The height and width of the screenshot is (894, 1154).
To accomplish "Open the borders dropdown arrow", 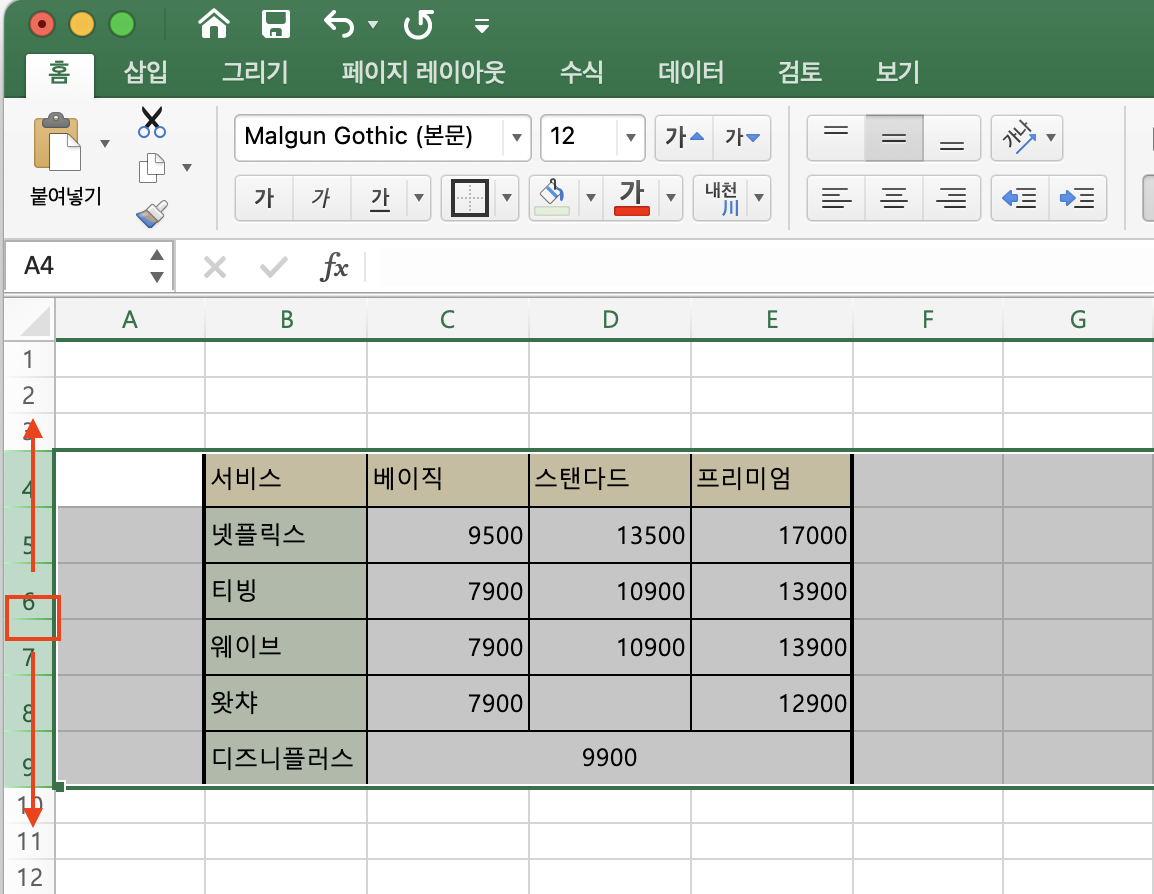I will pos(507,198).
